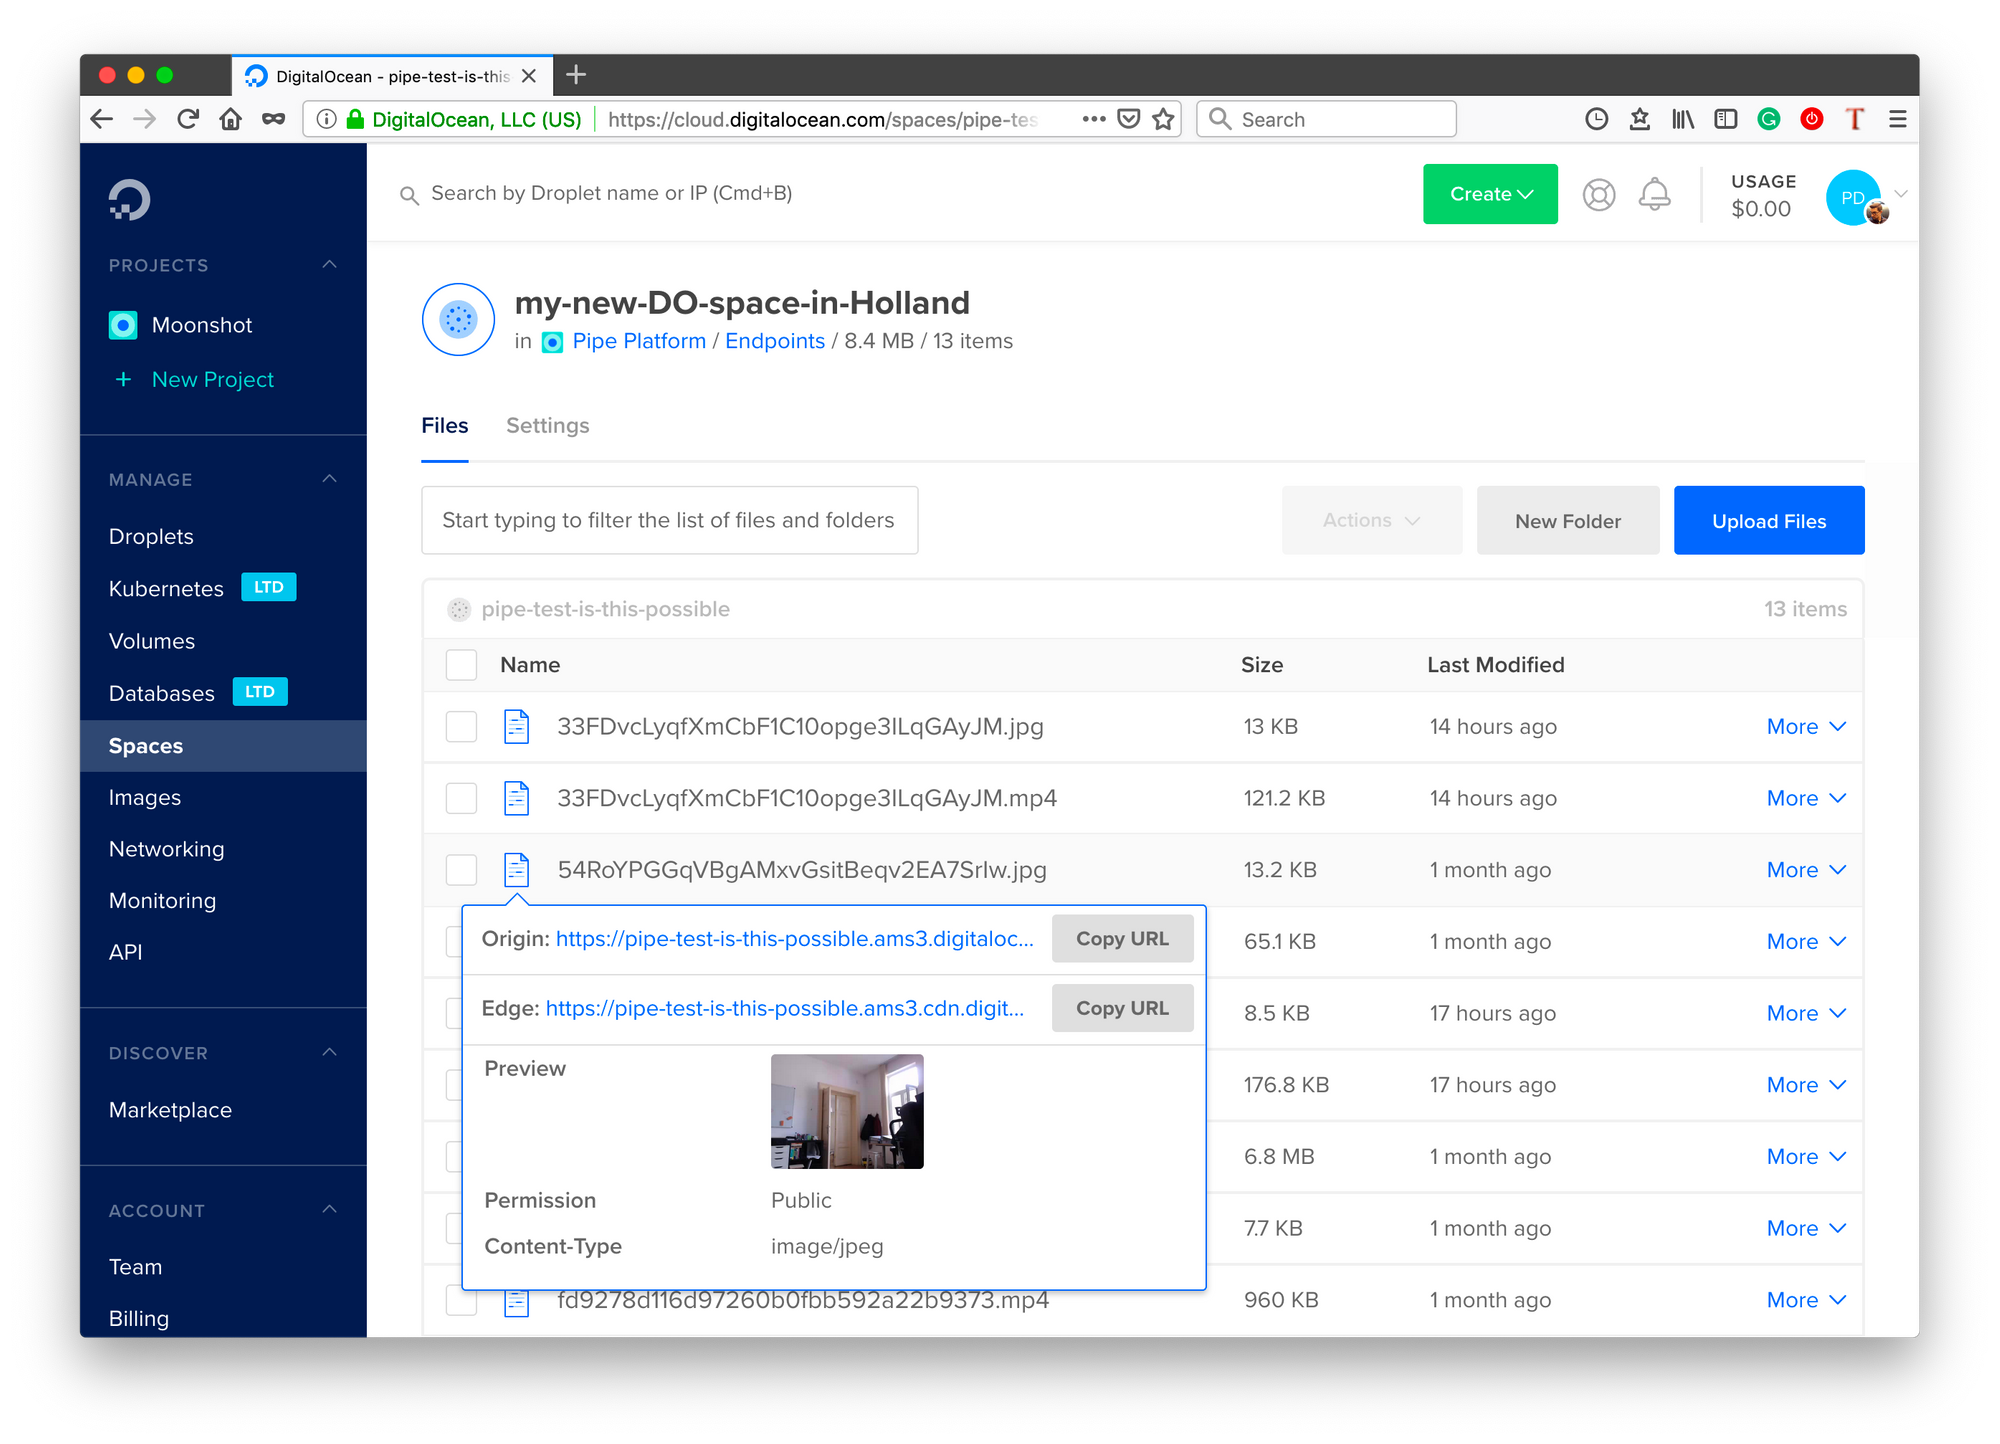The width and height of the screenshot is (2000, 1444).
Task: Open More menu for the 6.8 MB file
Action: coord(1806,1157)
